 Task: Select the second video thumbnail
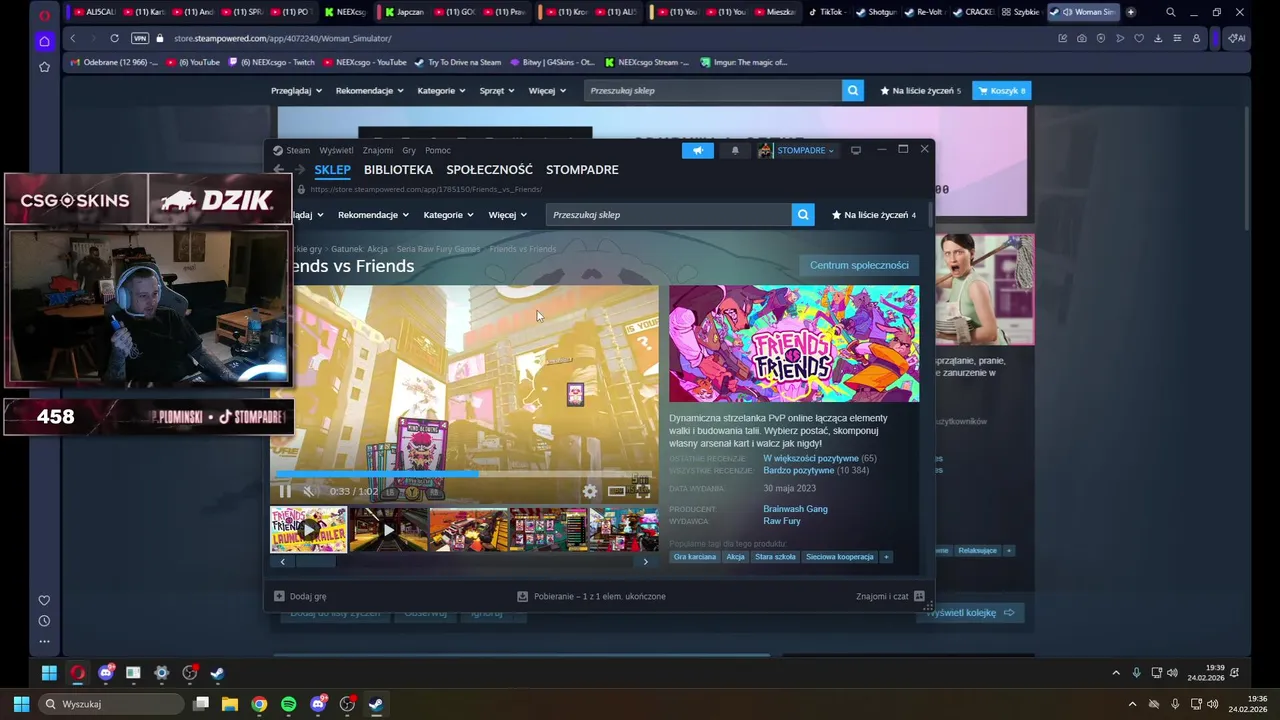pyautogui.click(x=389, y=530)
